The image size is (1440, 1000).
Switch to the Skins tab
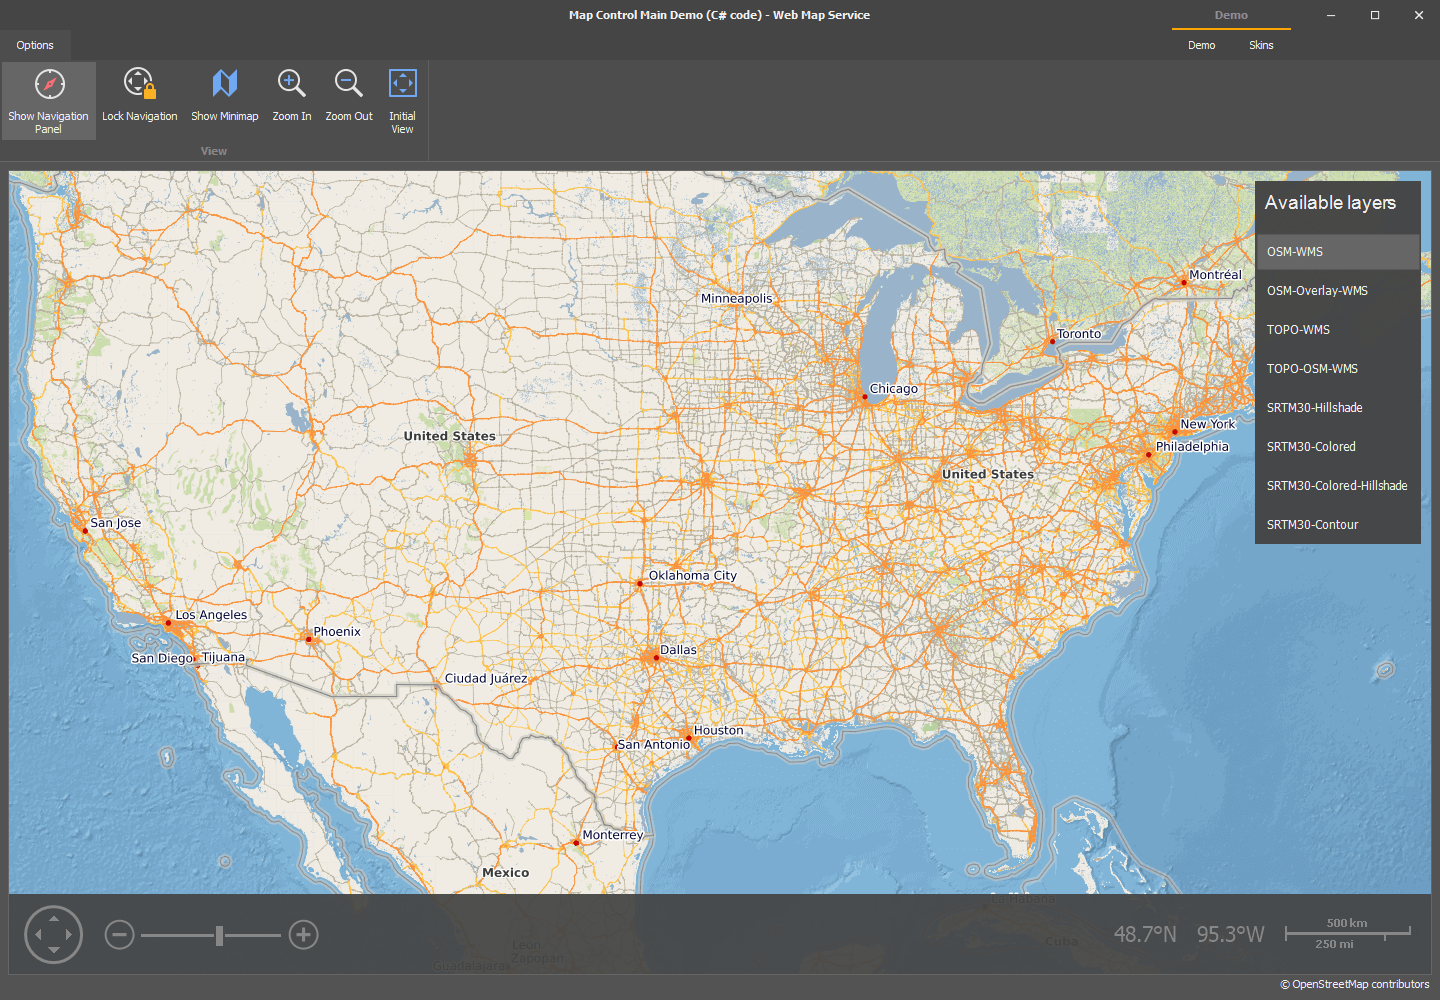click(x=1261, y=44)
